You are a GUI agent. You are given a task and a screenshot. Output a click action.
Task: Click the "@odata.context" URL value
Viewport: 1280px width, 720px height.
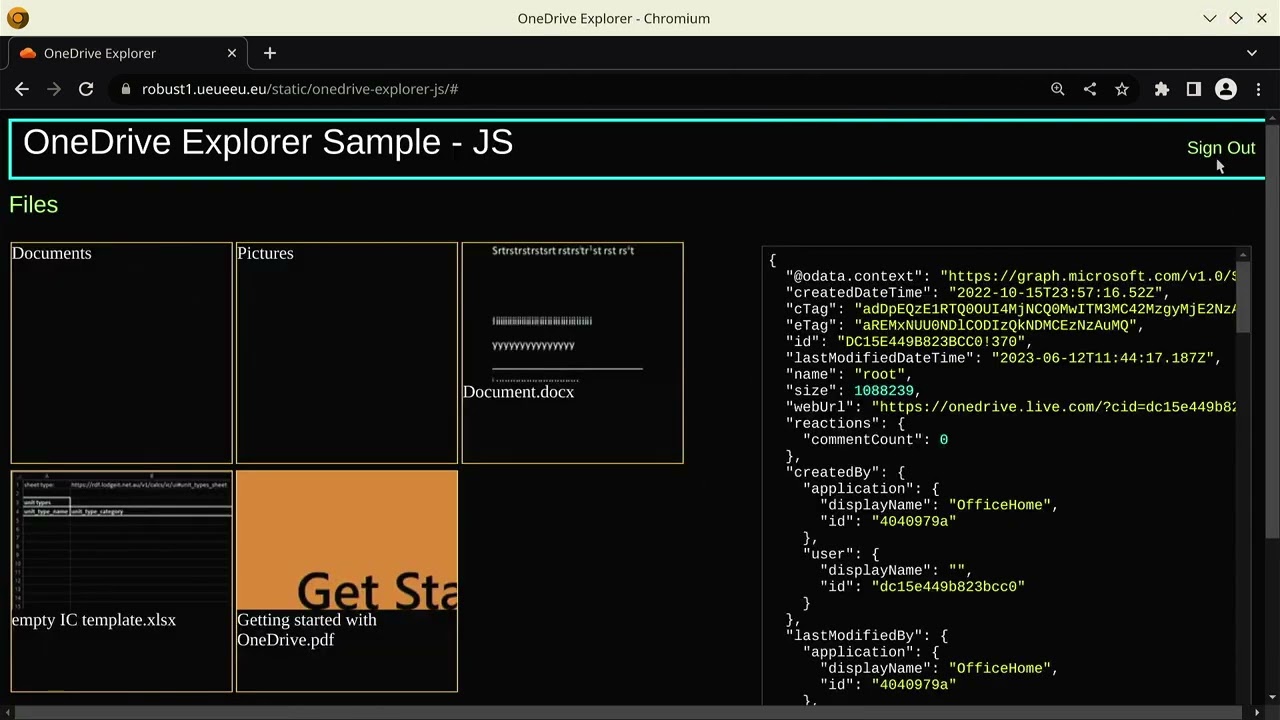pos(1088,276)
